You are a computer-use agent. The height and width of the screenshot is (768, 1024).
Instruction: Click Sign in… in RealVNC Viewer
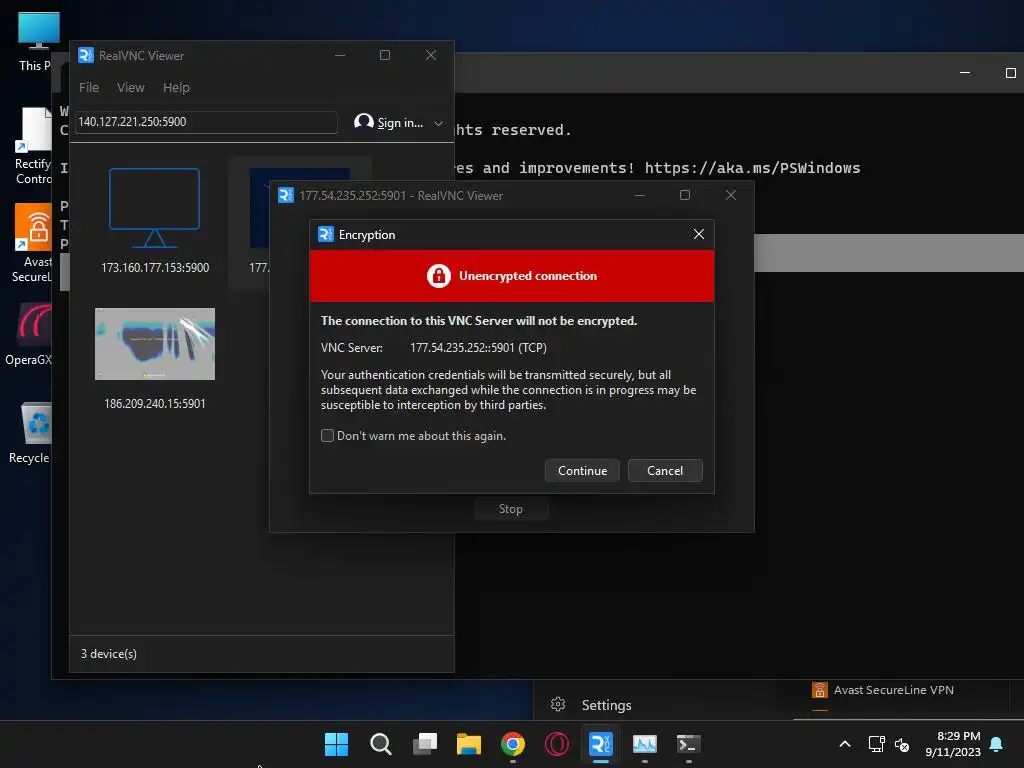[x=400, y=123]
